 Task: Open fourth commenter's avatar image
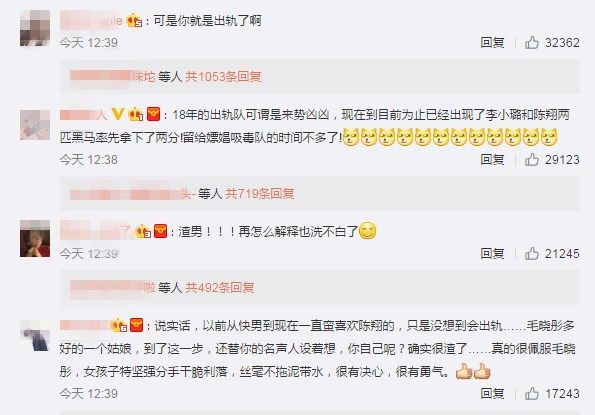point(35,335)
